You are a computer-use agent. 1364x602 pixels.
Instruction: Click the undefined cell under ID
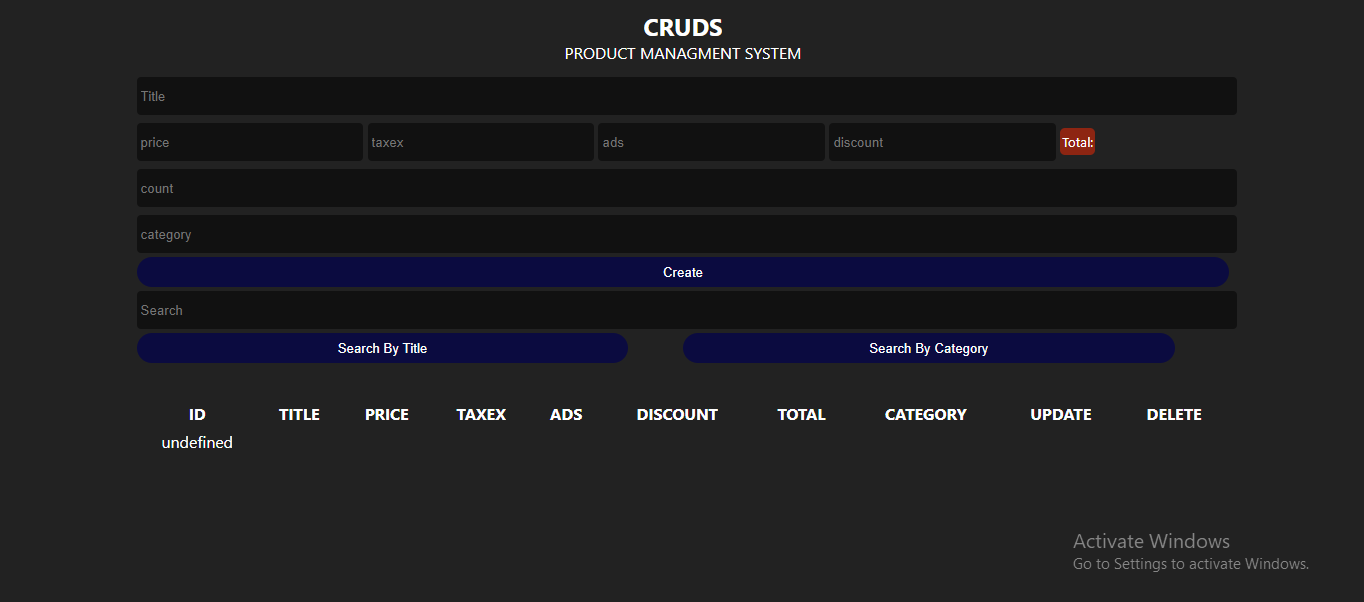pos(197,442)
